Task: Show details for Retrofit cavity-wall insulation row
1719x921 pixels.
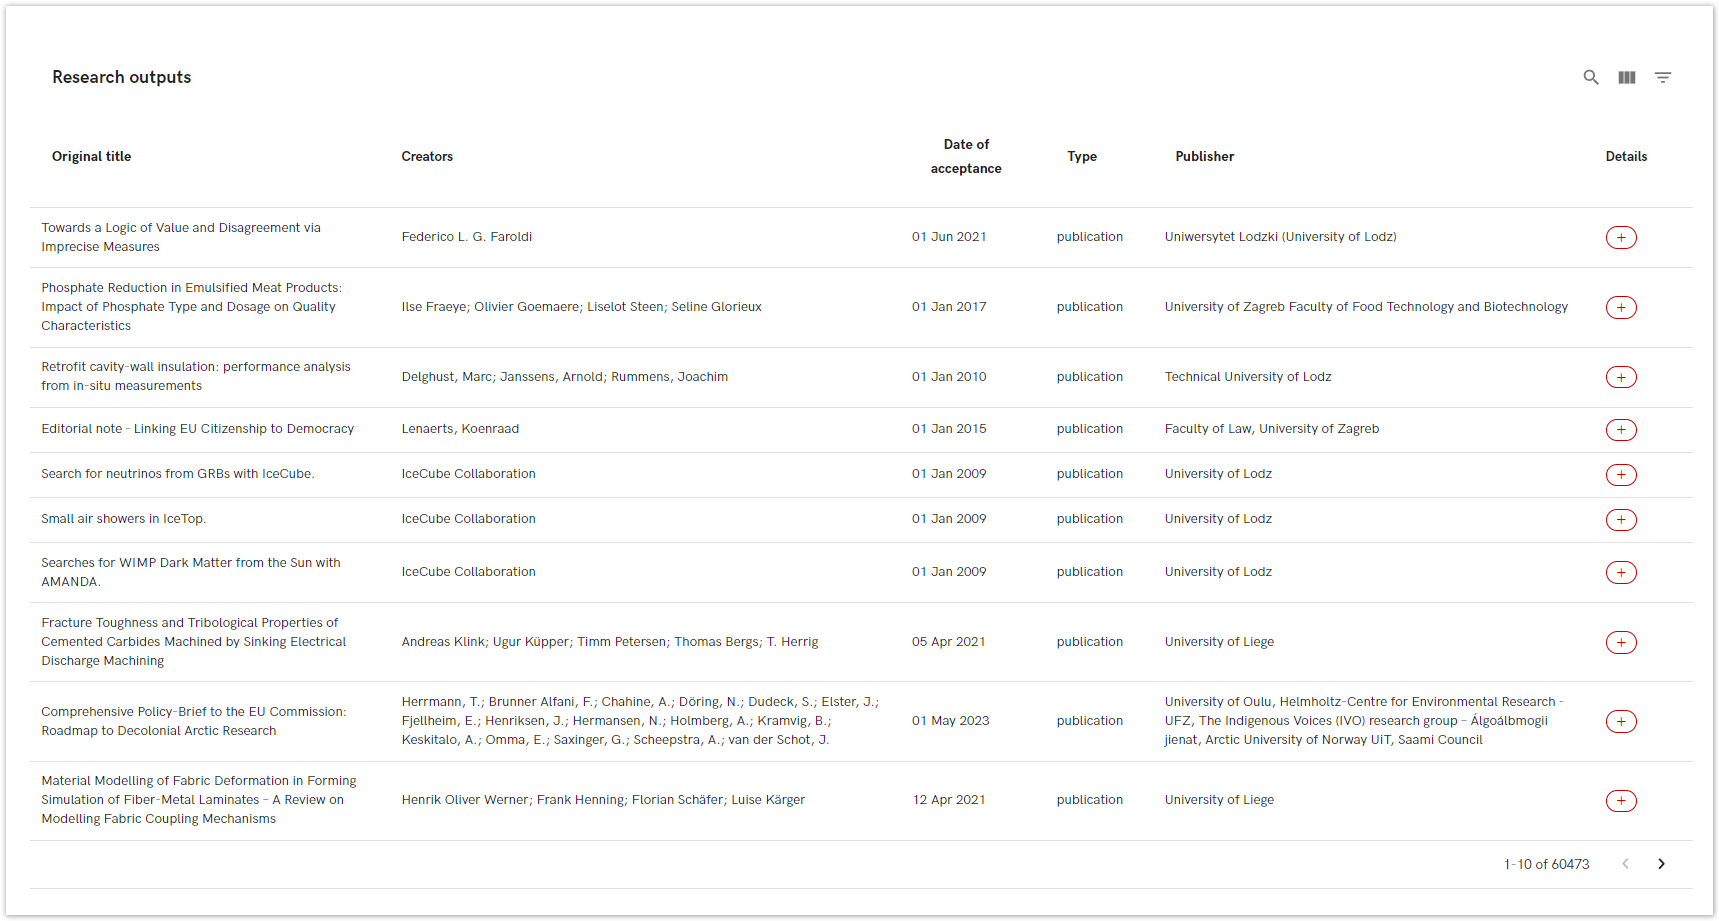Action: [1620, 377]
